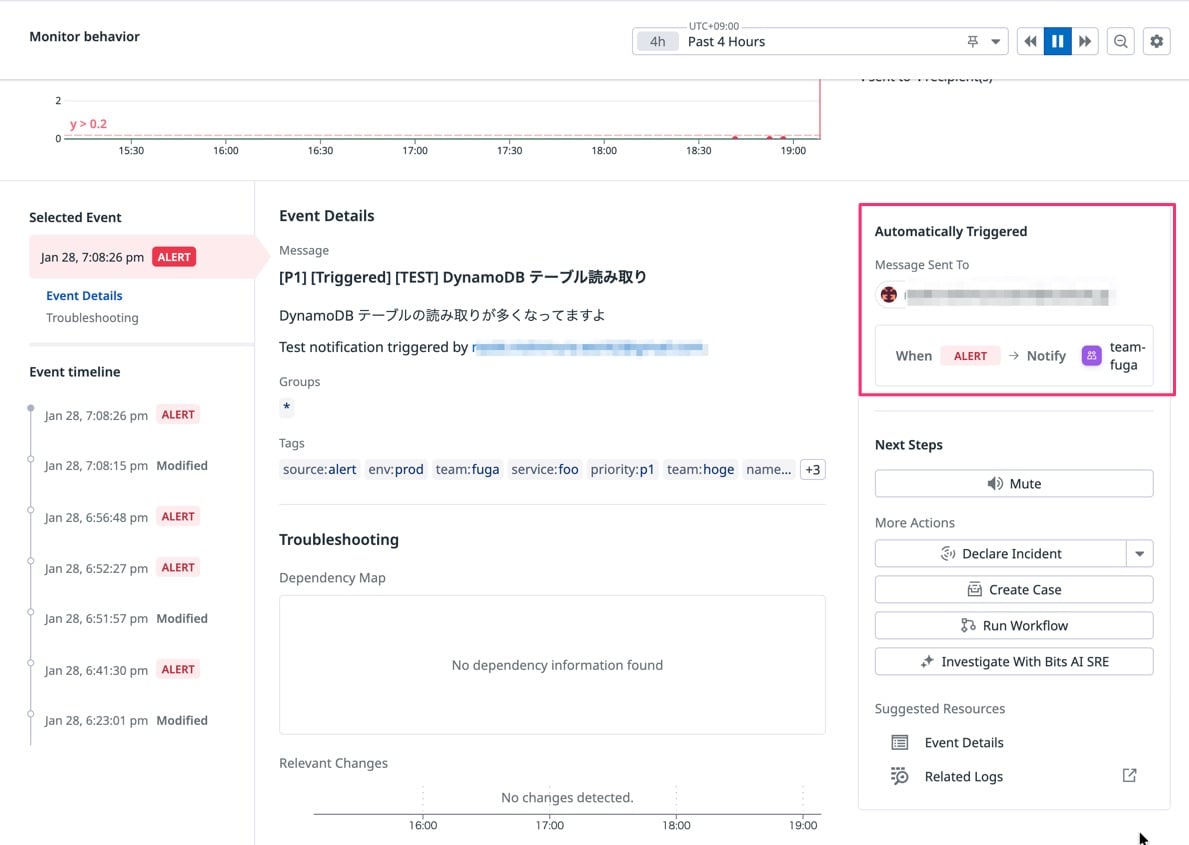Image resolution: width=1189 pixels, height=845 pixels.
Task: Run a workflow with the Run Workflow button
Action: (x=1013, y=625)
